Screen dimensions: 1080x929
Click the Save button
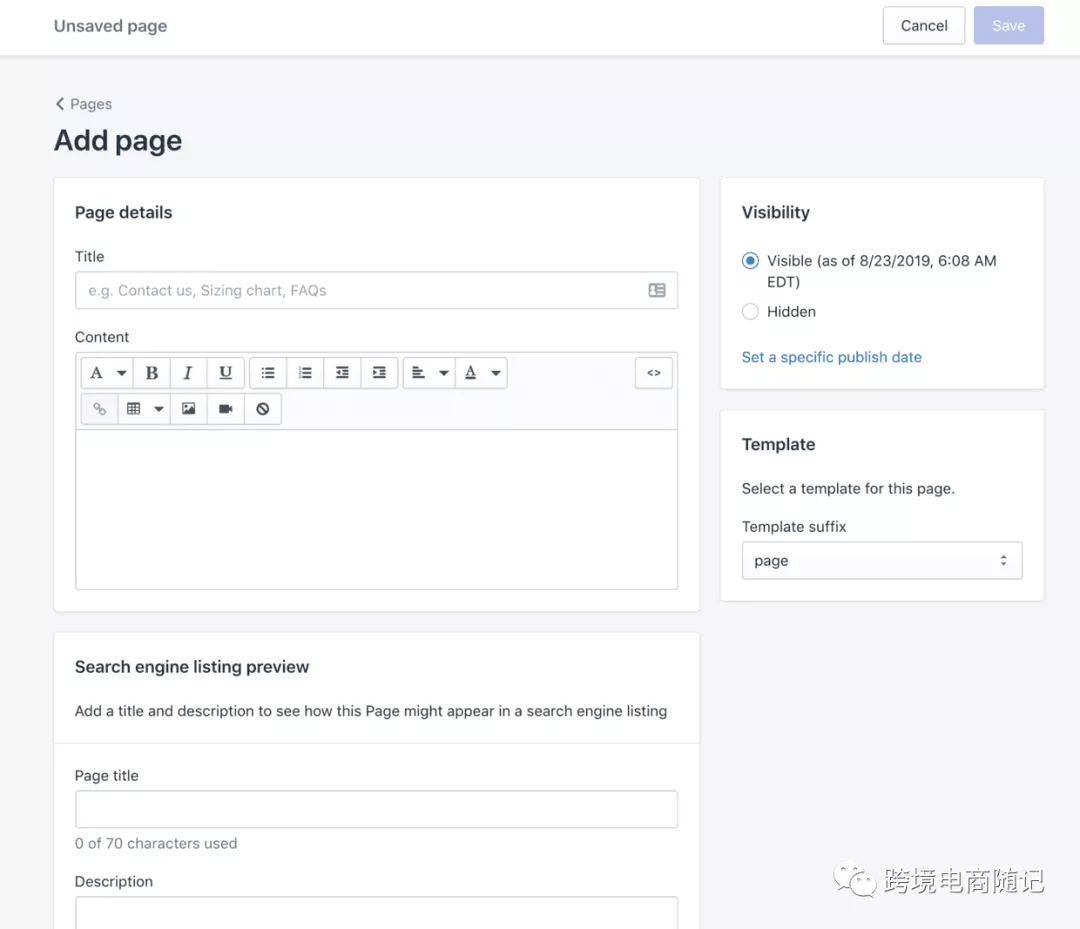(1008, 25)
